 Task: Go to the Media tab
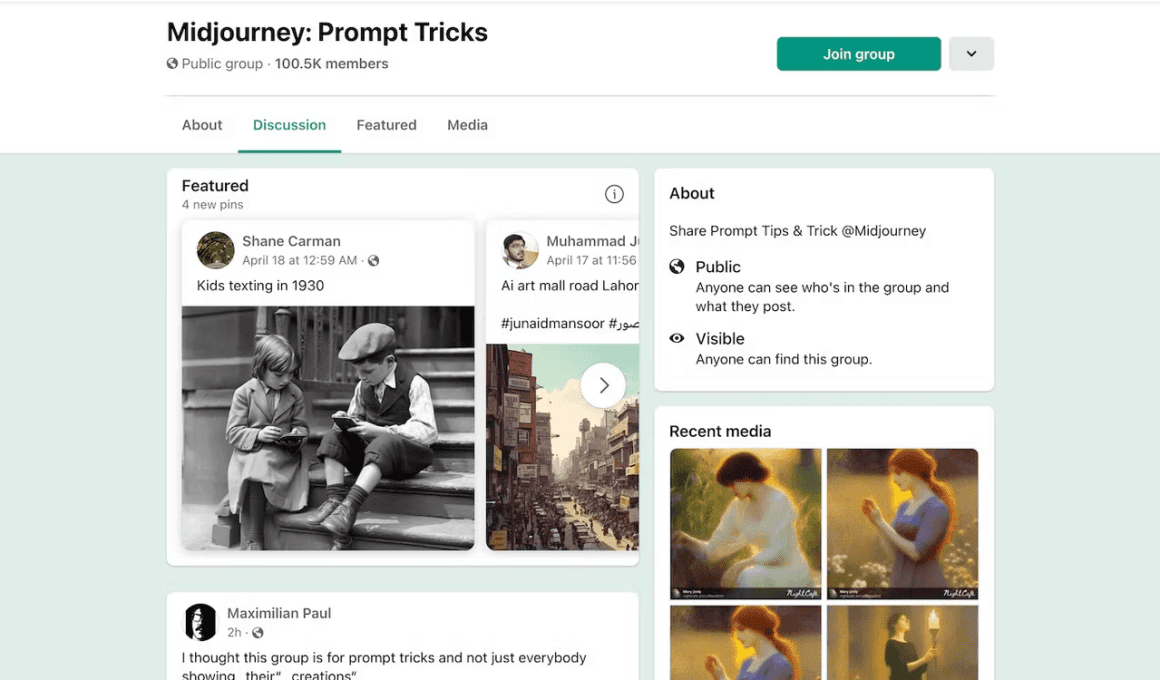[468, 125]
